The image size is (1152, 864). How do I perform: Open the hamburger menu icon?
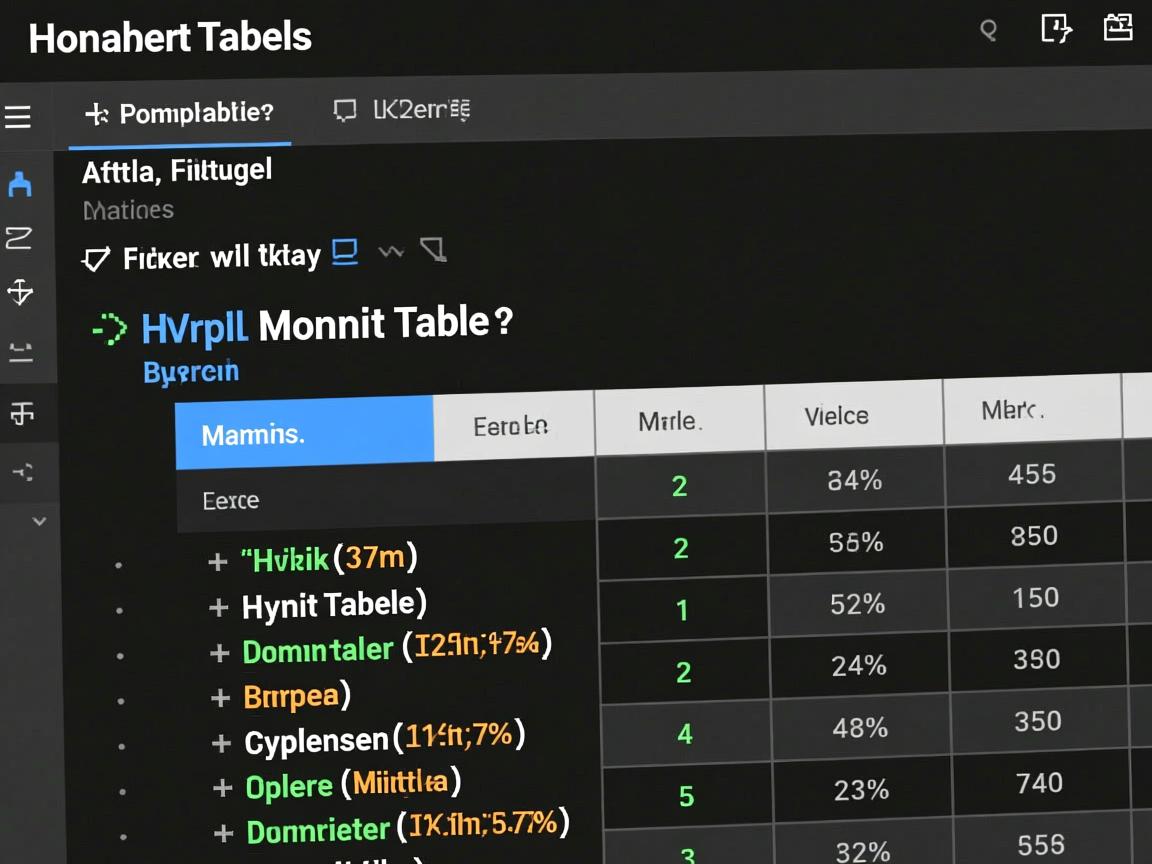click(x=18, y=118)
